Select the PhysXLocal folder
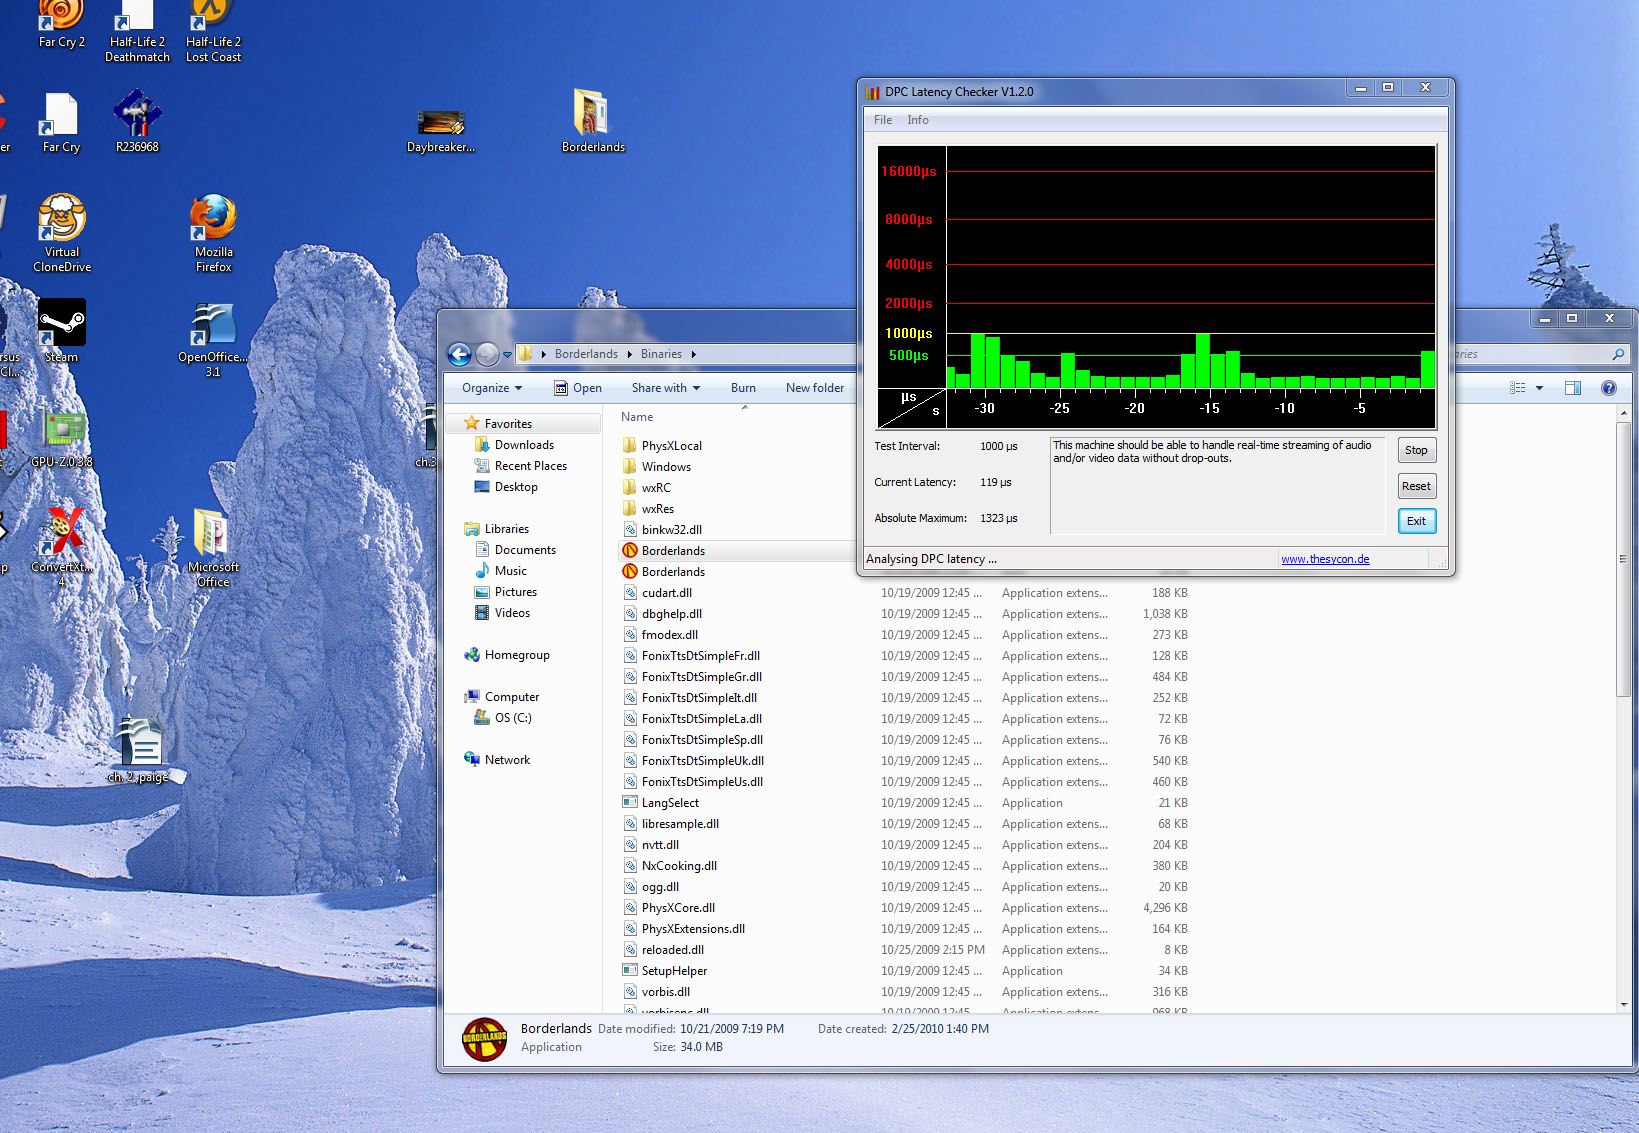The height and width of the screenshot is (1133, 1639). coord(671,446)
